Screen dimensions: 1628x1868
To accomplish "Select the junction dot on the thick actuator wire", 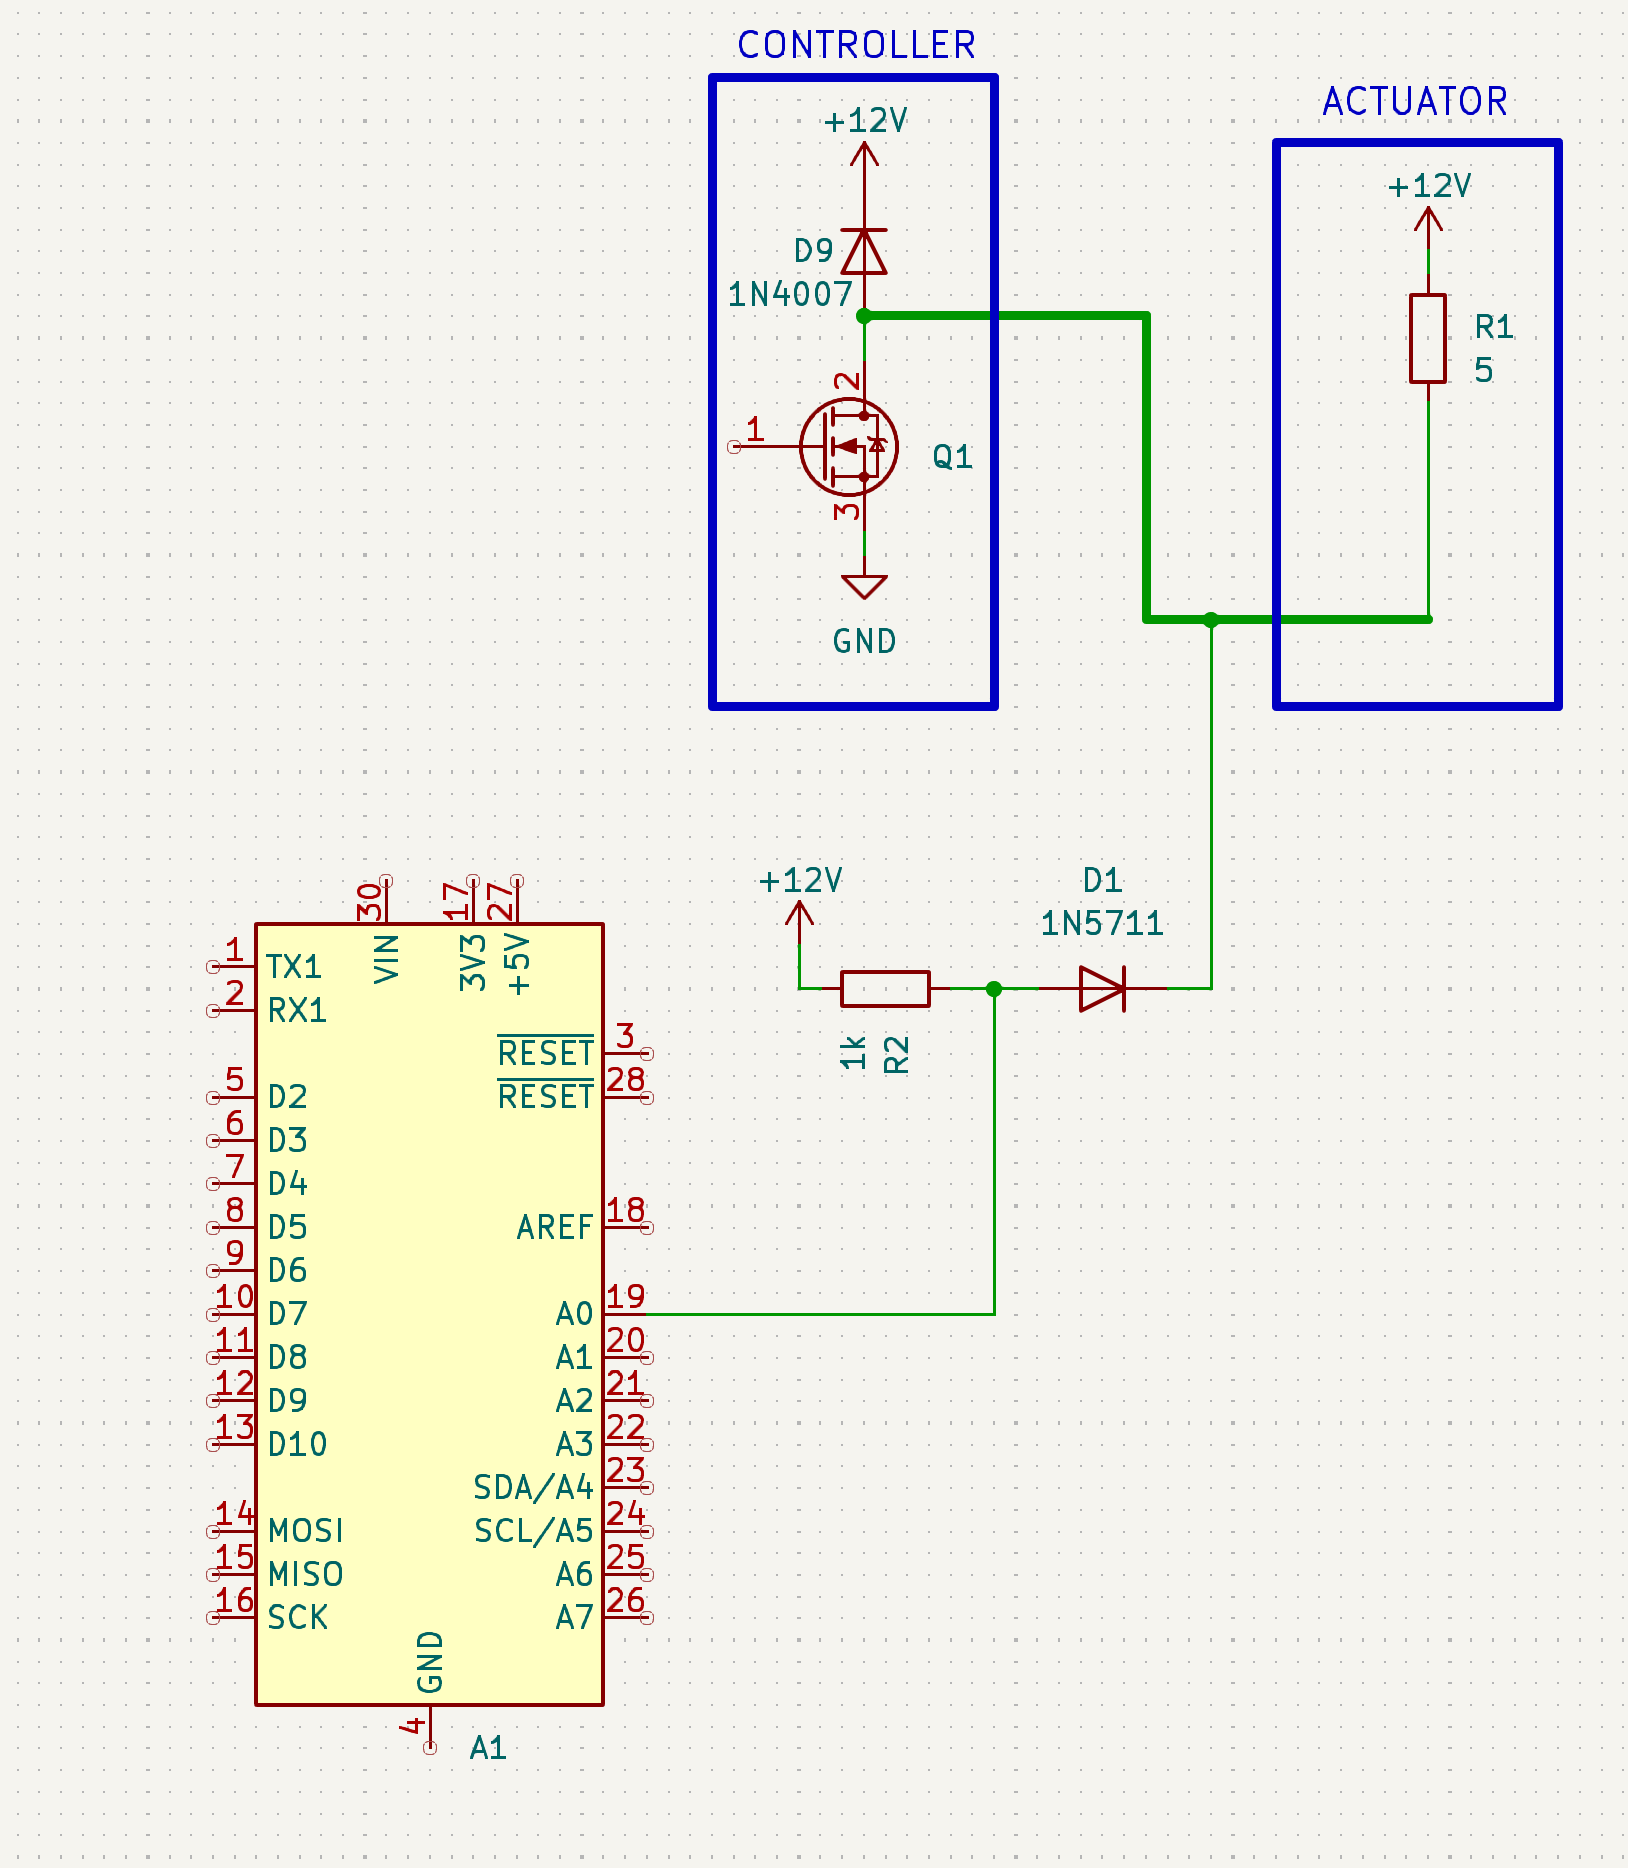I will (x=1211, y=619).
